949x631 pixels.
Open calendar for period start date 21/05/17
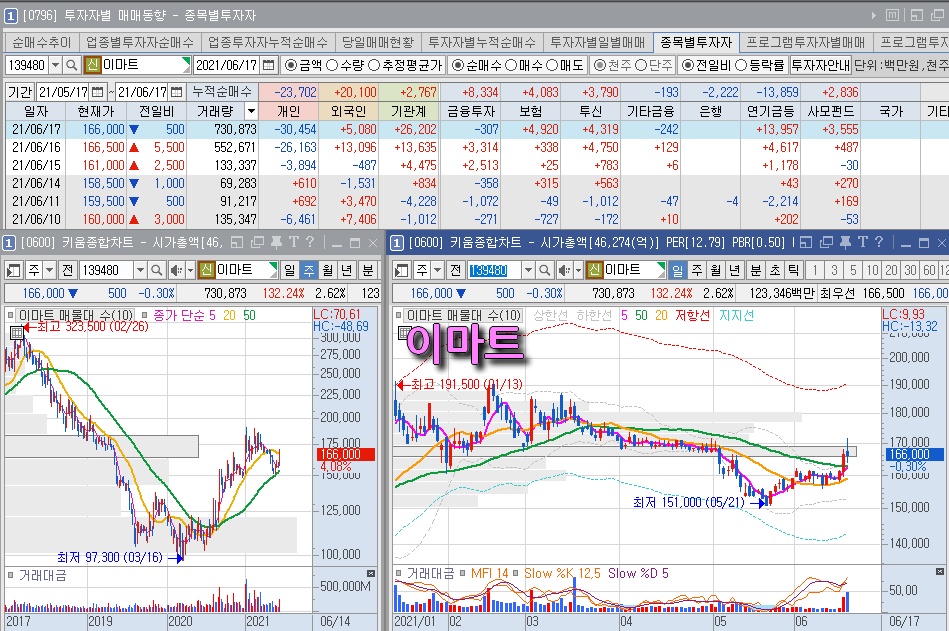click(97, 92)
